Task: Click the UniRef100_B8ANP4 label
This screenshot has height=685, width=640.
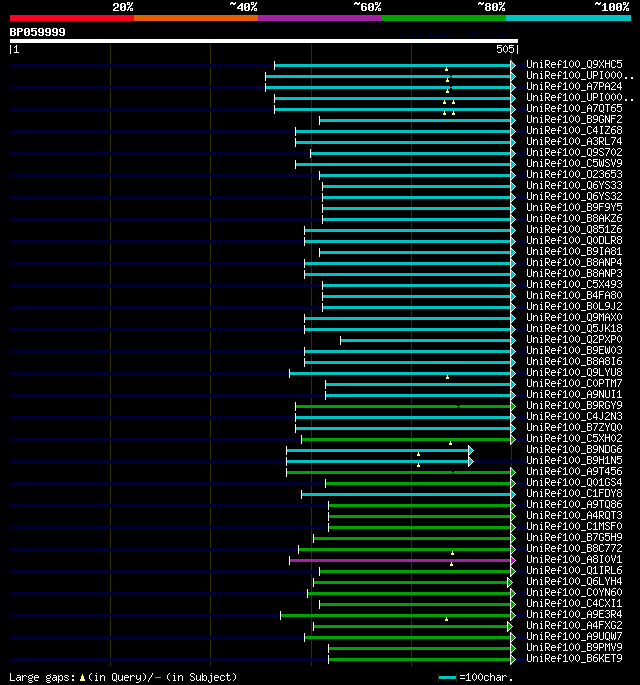Action: coord(574,263)
